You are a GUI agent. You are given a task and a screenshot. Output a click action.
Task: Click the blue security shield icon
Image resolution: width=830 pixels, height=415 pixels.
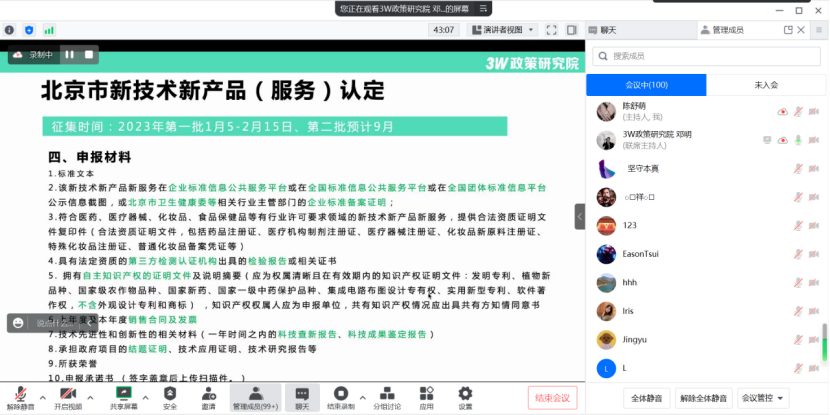coord(29,30)
